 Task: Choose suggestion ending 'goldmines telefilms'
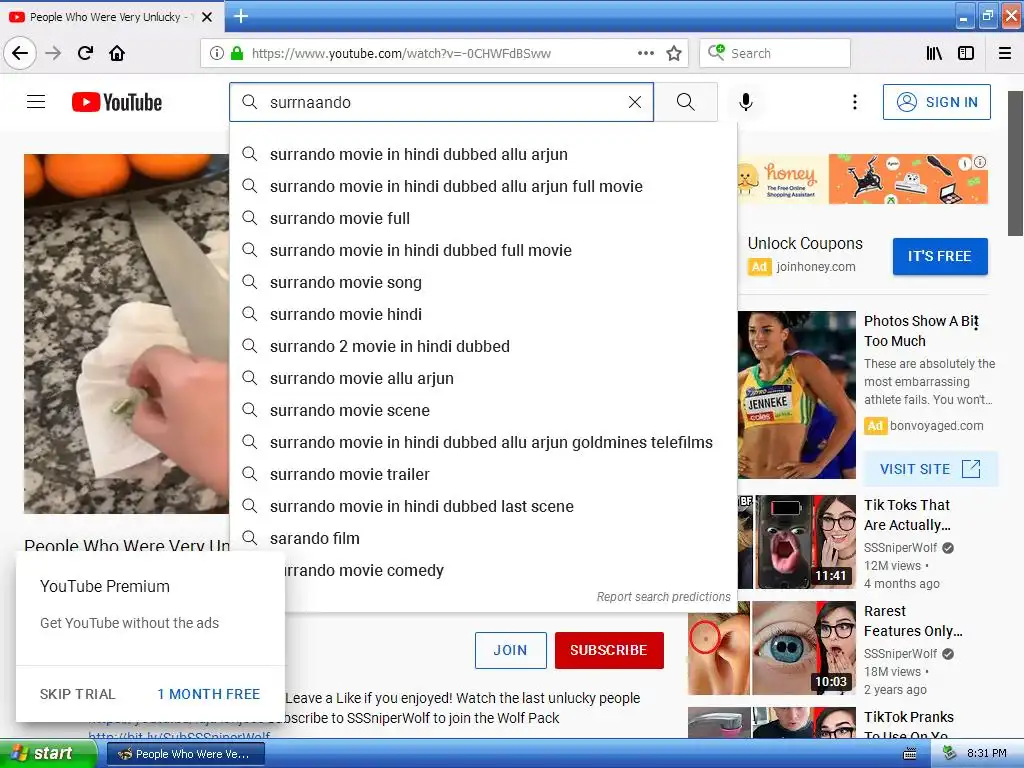pos(483,442)
